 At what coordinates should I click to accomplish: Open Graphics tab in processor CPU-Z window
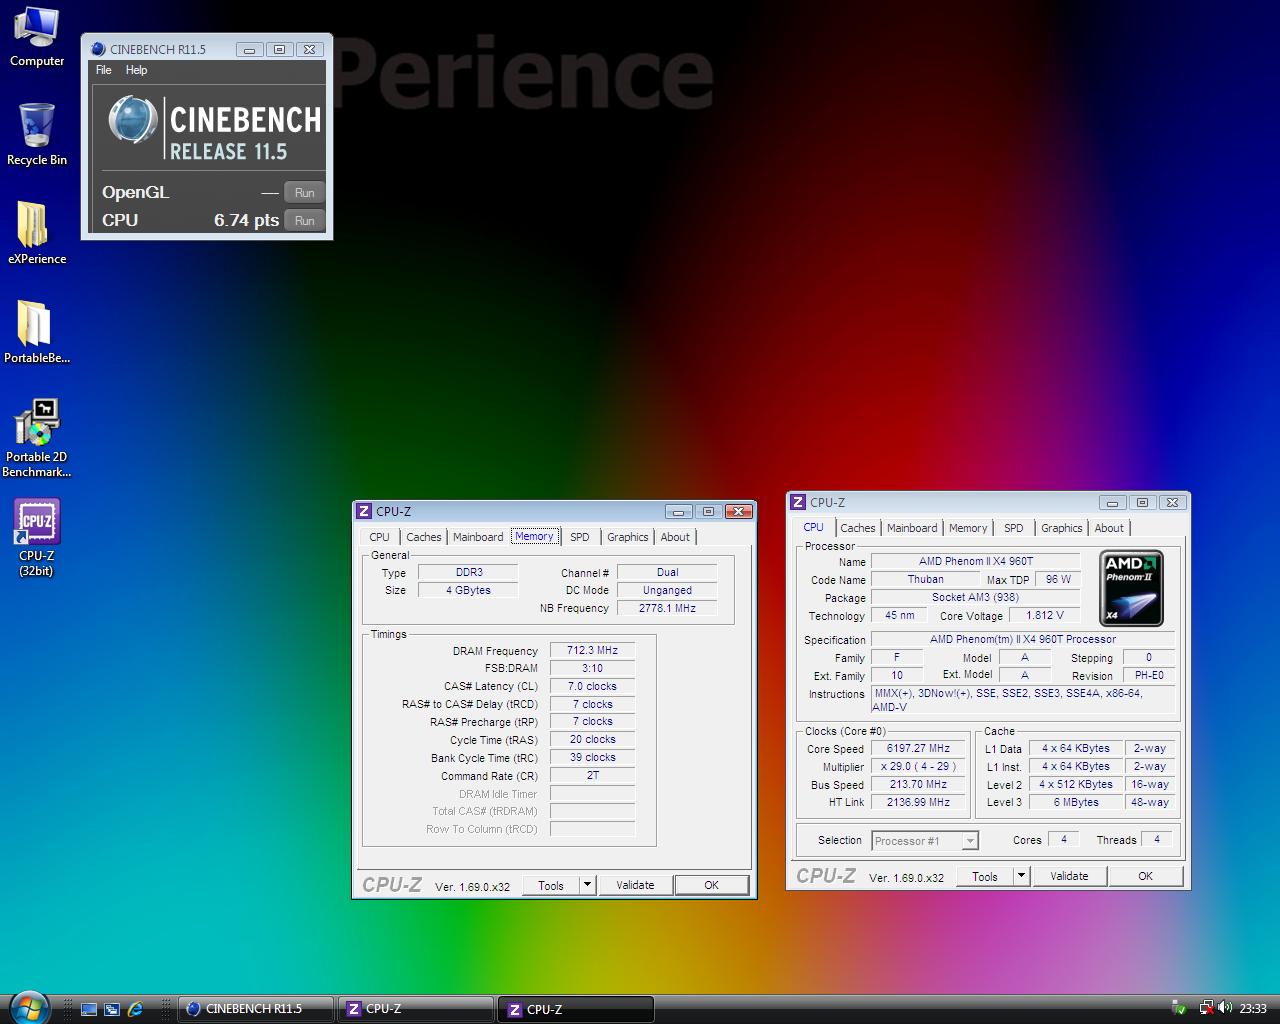1062,528
